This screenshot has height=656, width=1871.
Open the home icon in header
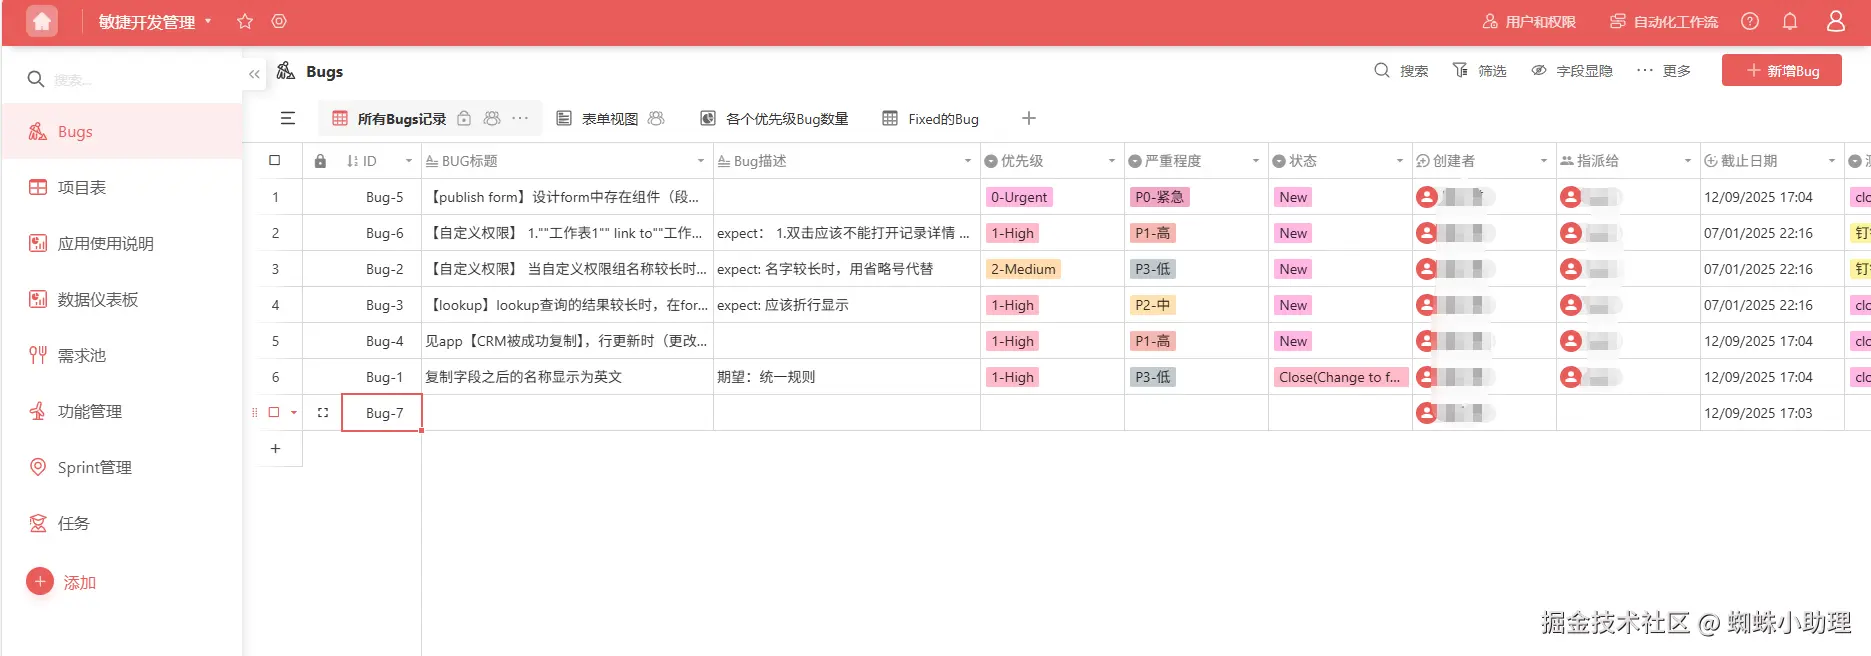click(42, 21)
